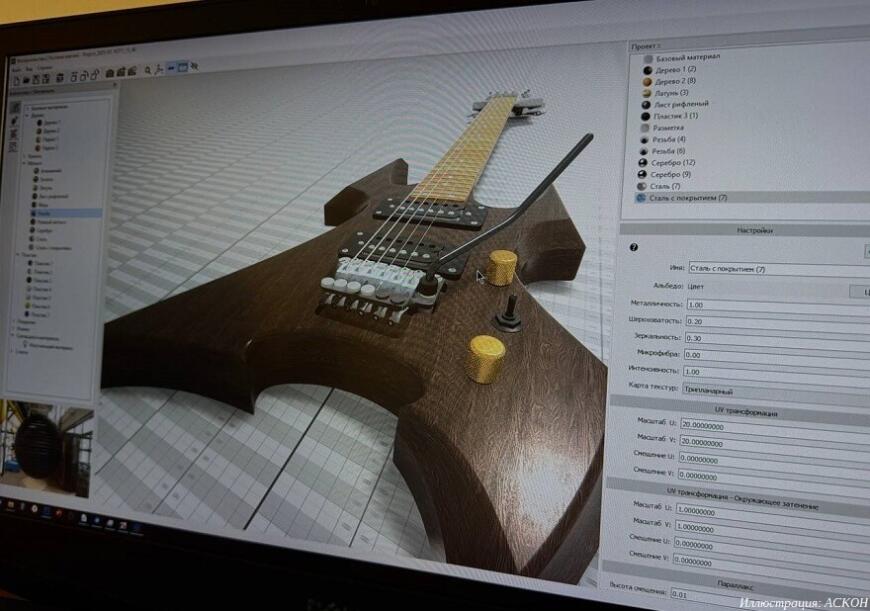Image resolution: width=870 pixels, height=611 pixels.
Task: Click the gray icon beside Базовый материал
Action: [x=648, y=59]
